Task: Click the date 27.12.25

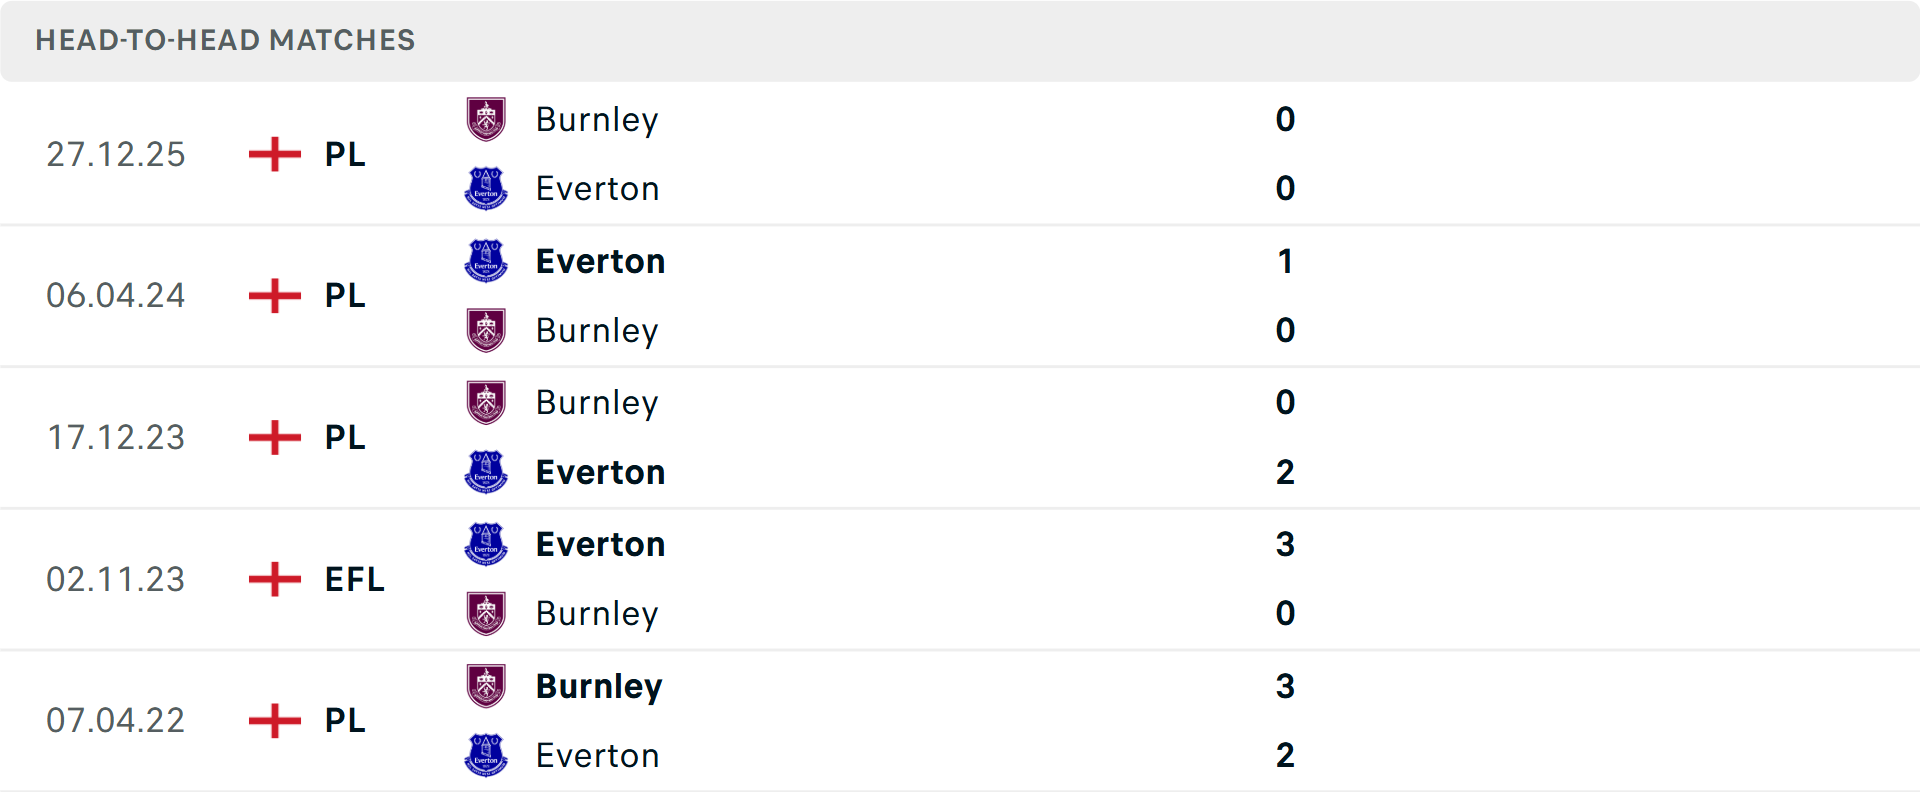Action: click(116, 154)
